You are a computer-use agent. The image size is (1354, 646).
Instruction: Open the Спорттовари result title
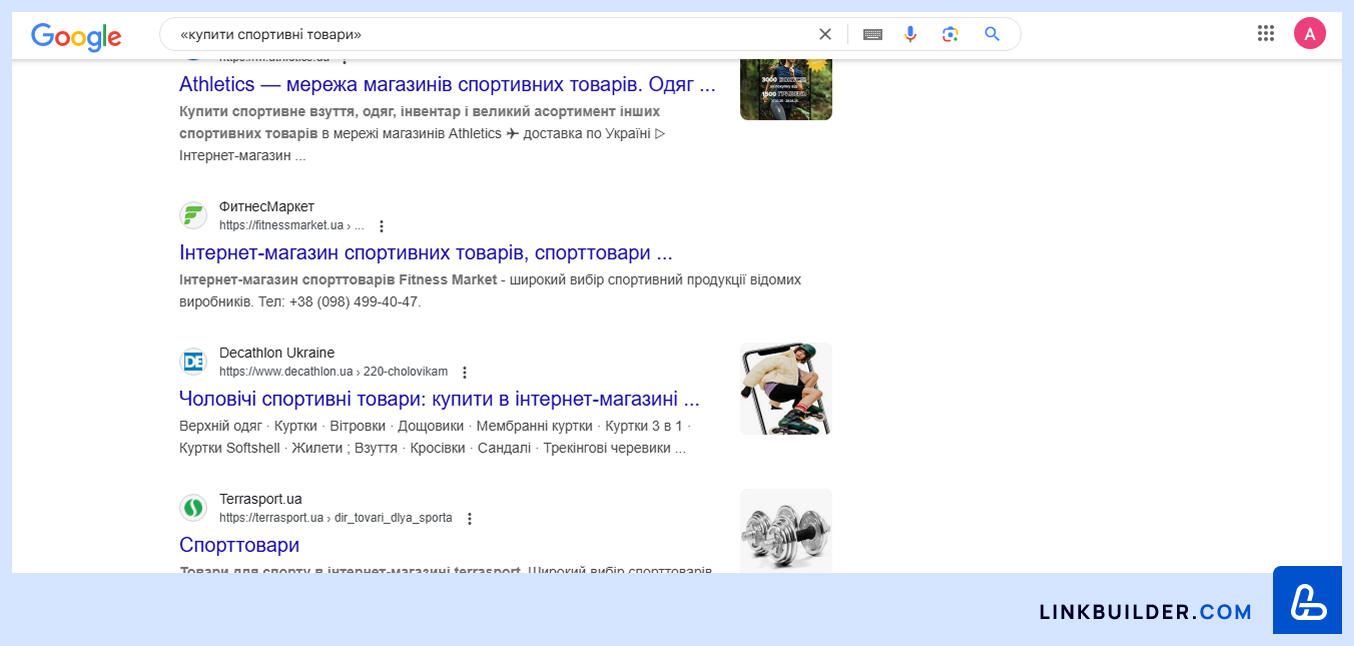click(x=239, y=545)
